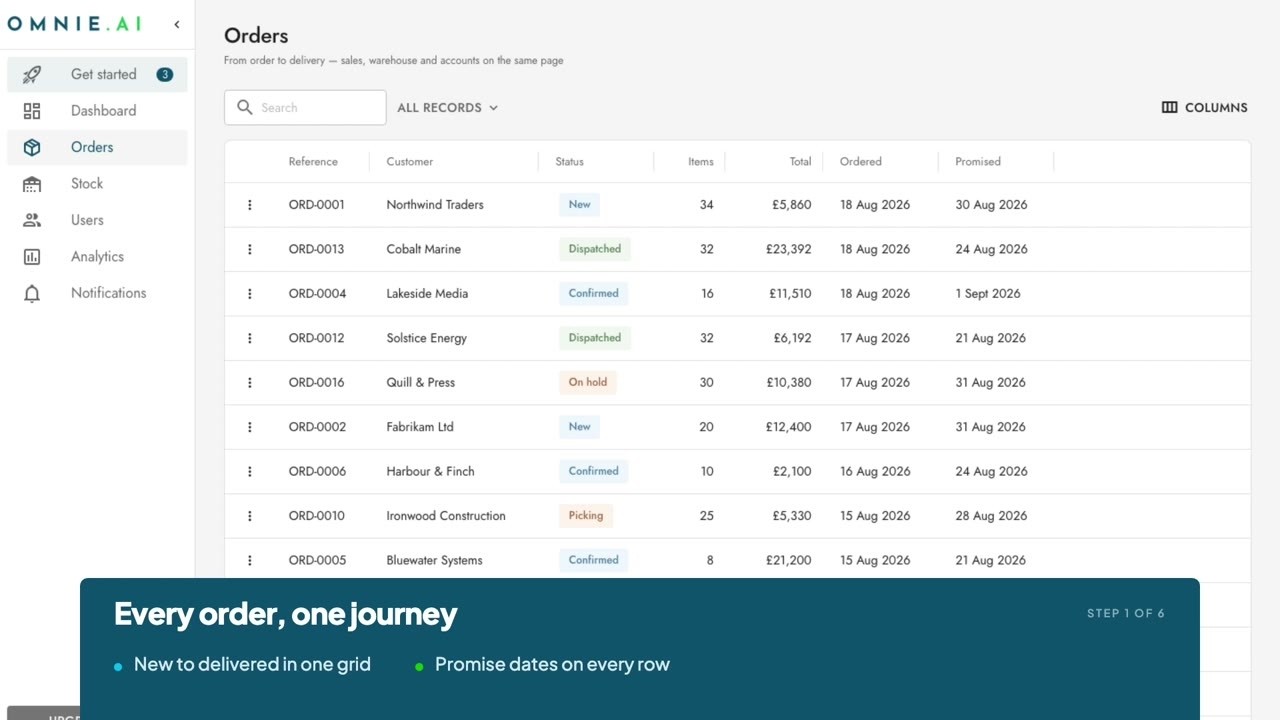Click the Get started badge showing 3
Image resolution: width=1280 pixels, height=720 pixels.
click(x=165, y=74)
